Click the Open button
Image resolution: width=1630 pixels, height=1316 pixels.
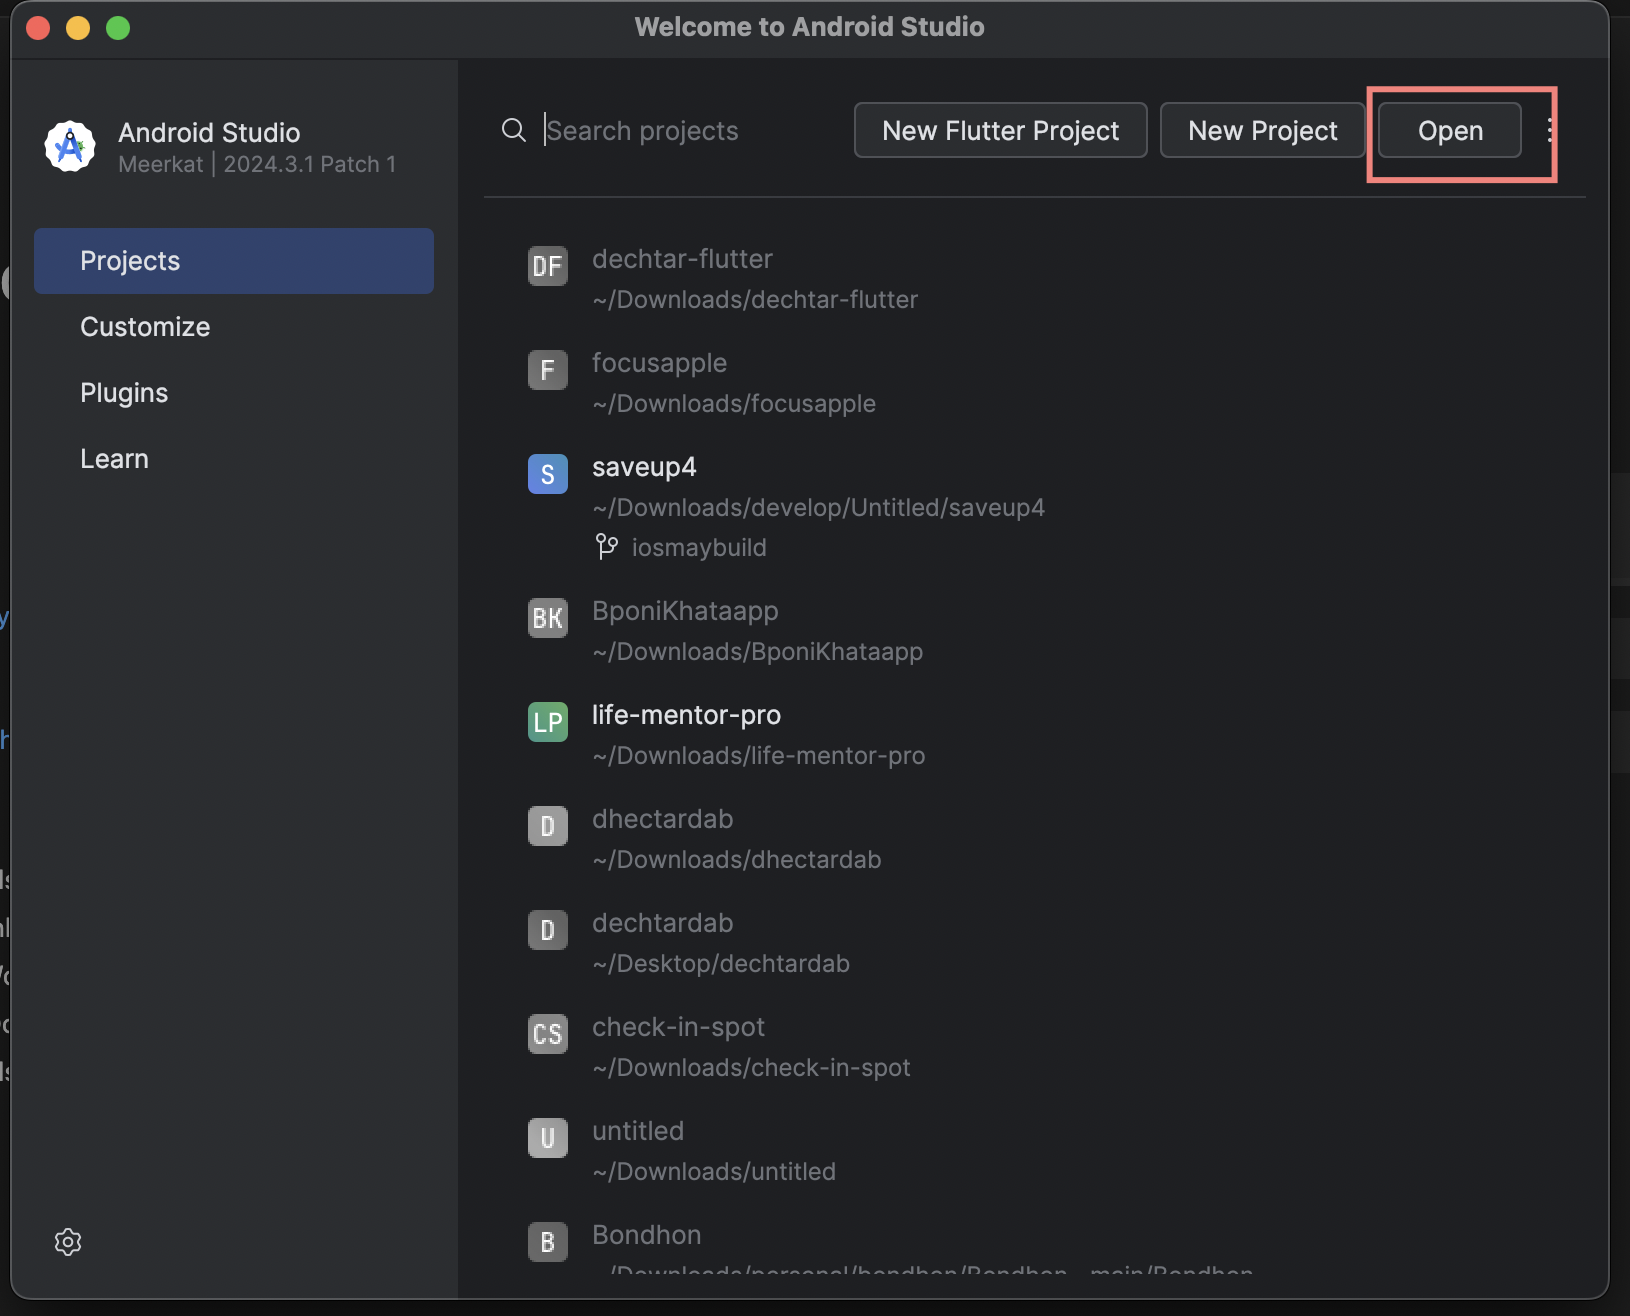pyautogui.click(x=1450, y=130)
